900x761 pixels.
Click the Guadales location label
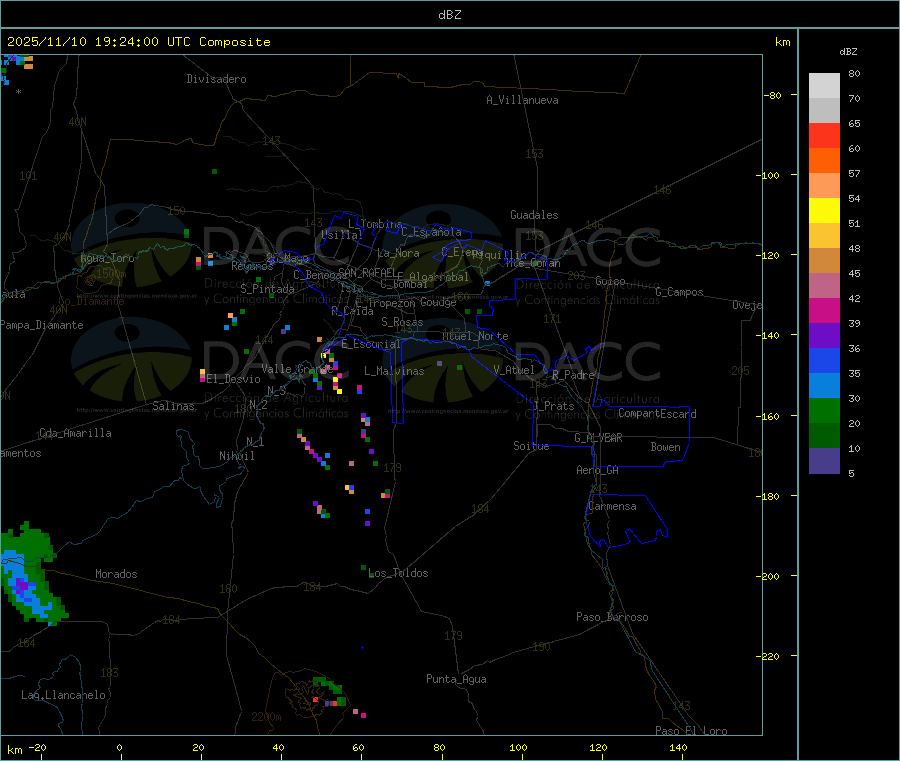point(534,215)
